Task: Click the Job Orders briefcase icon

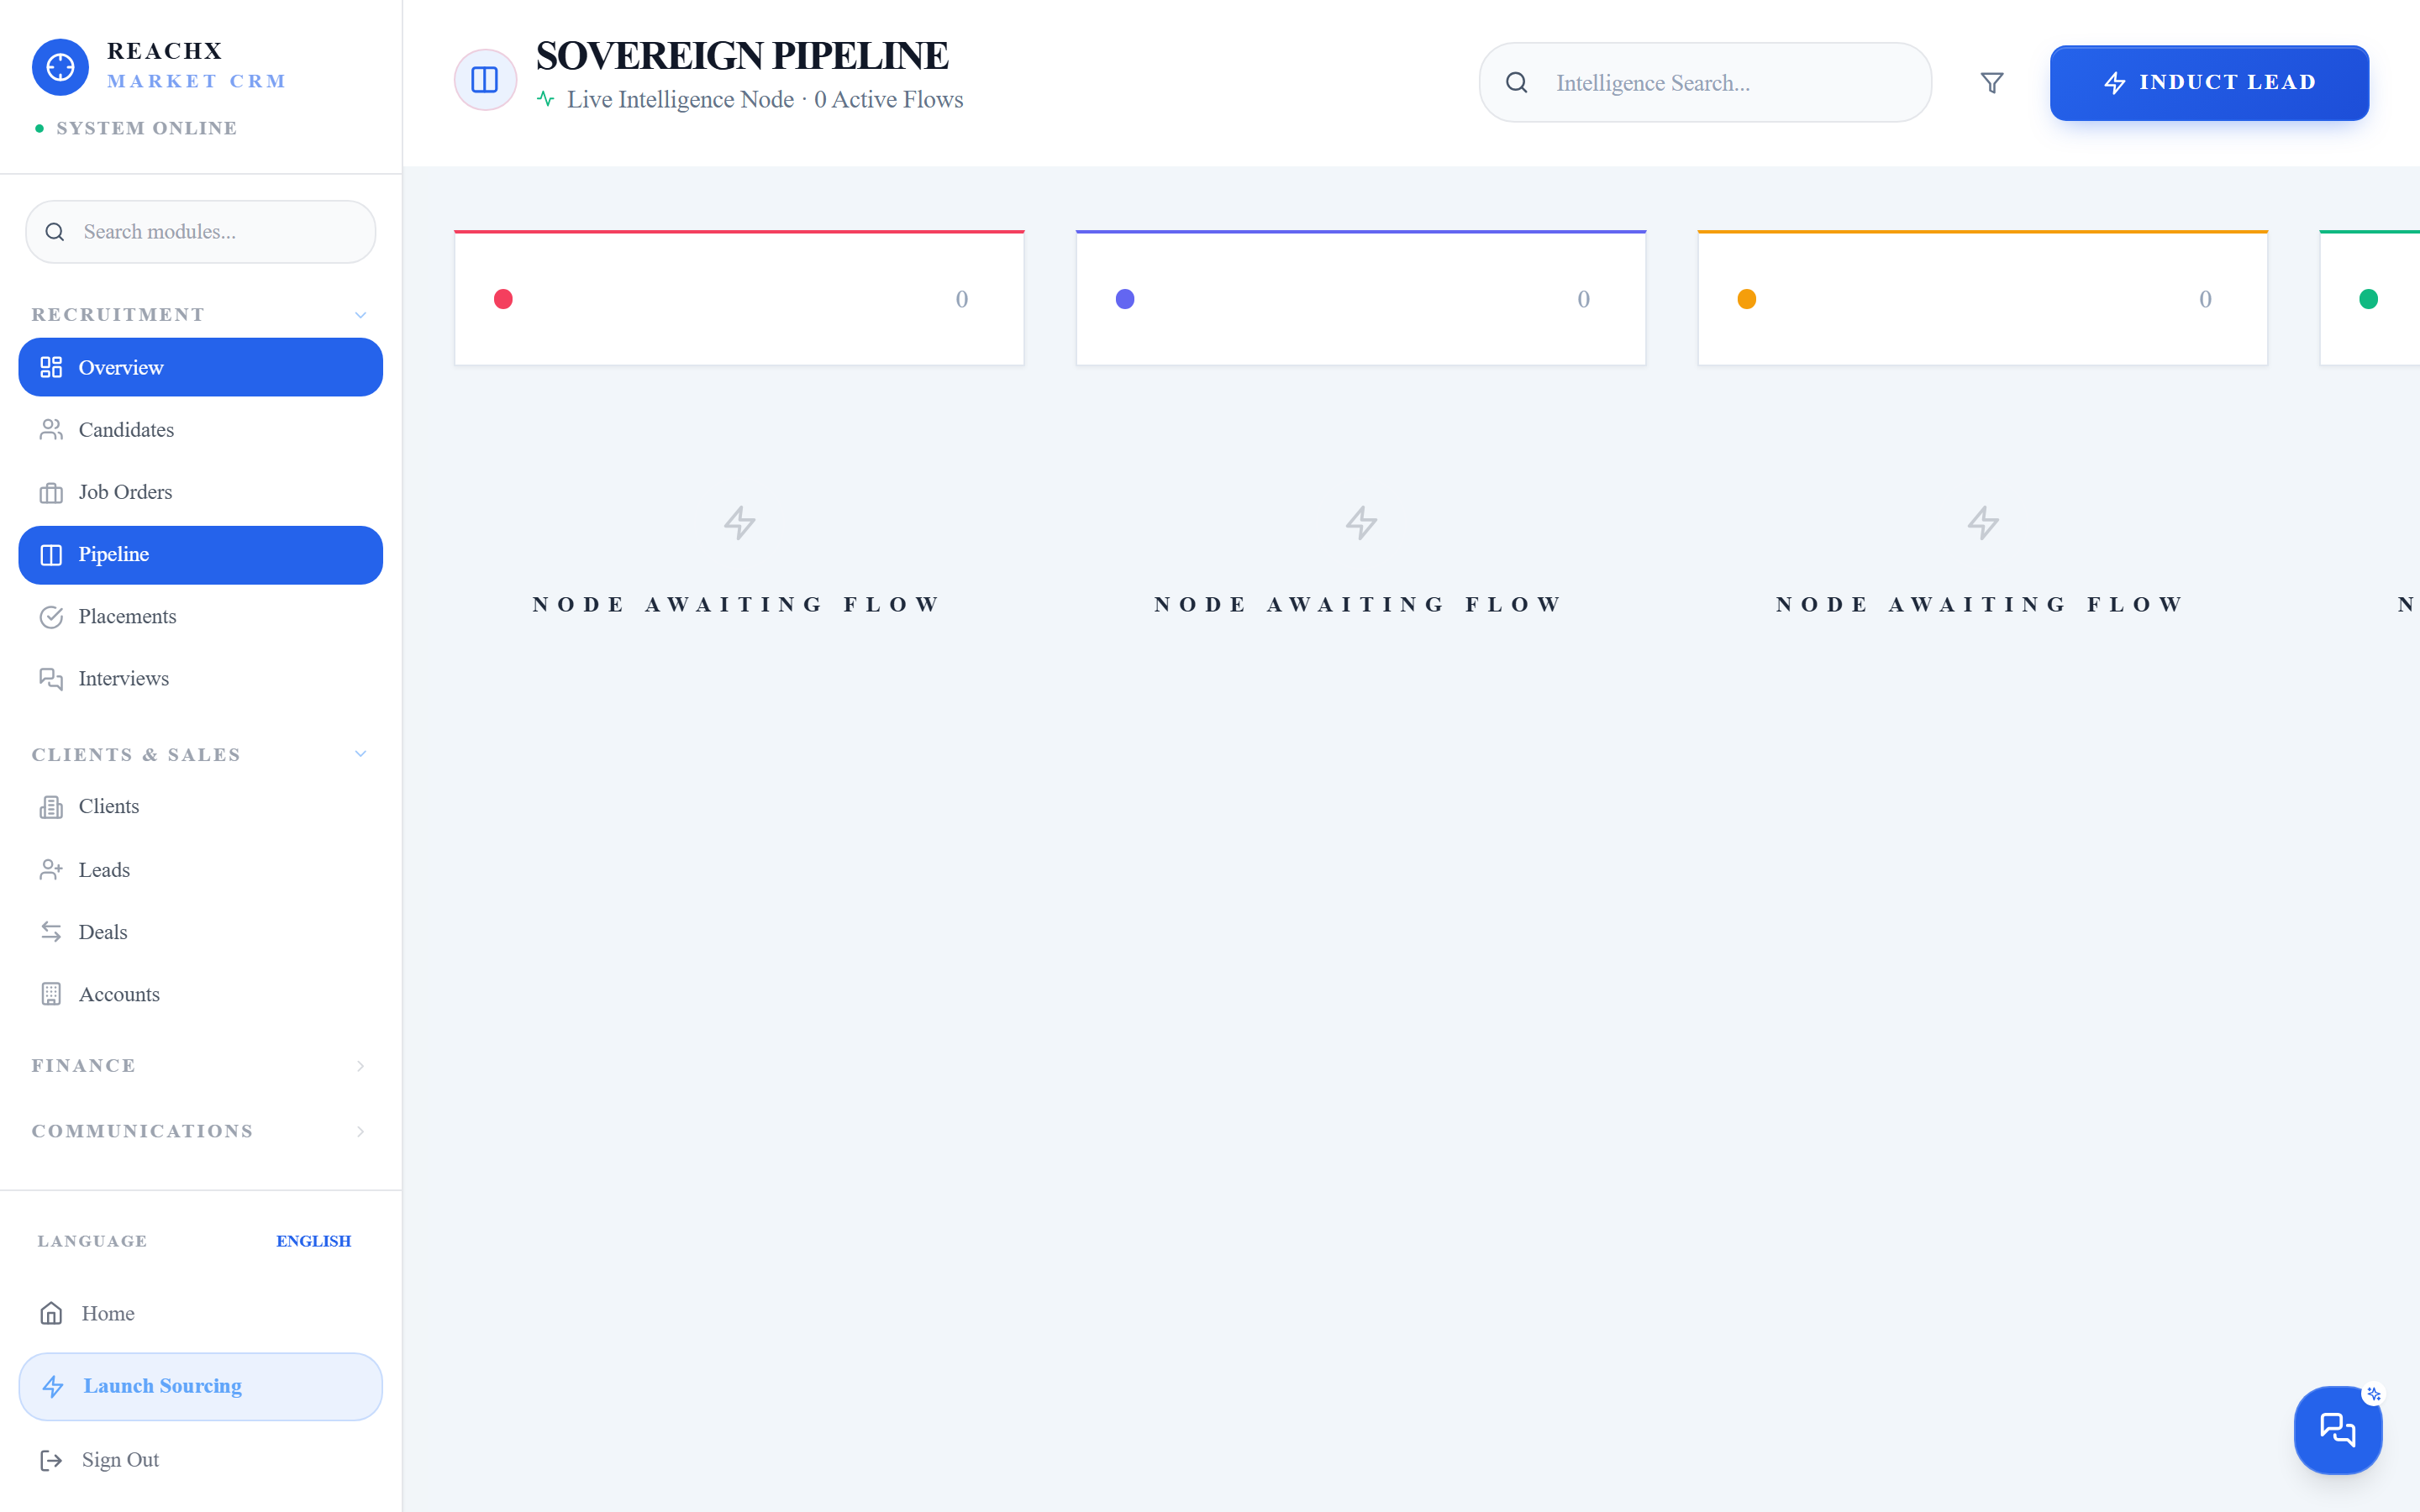Action: 51,492
